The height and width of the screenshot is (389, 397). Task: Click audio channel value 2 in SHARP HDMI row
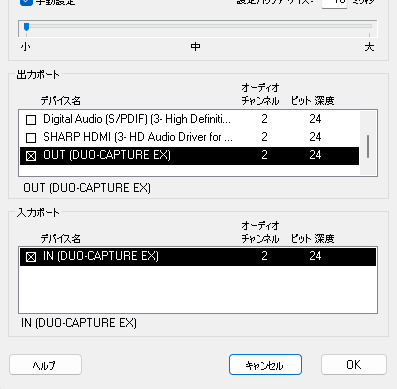pos(264,137)
